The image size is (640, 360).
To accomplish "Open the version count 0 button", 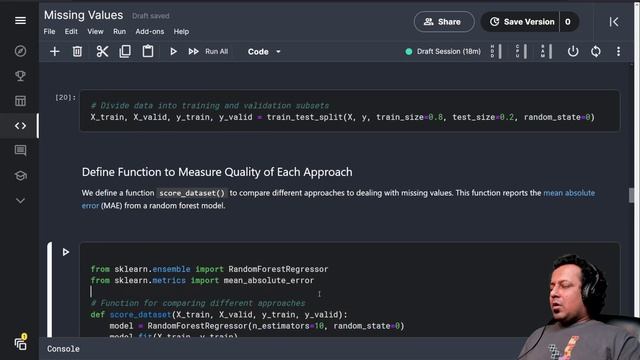I will click(x=568, y=22).
